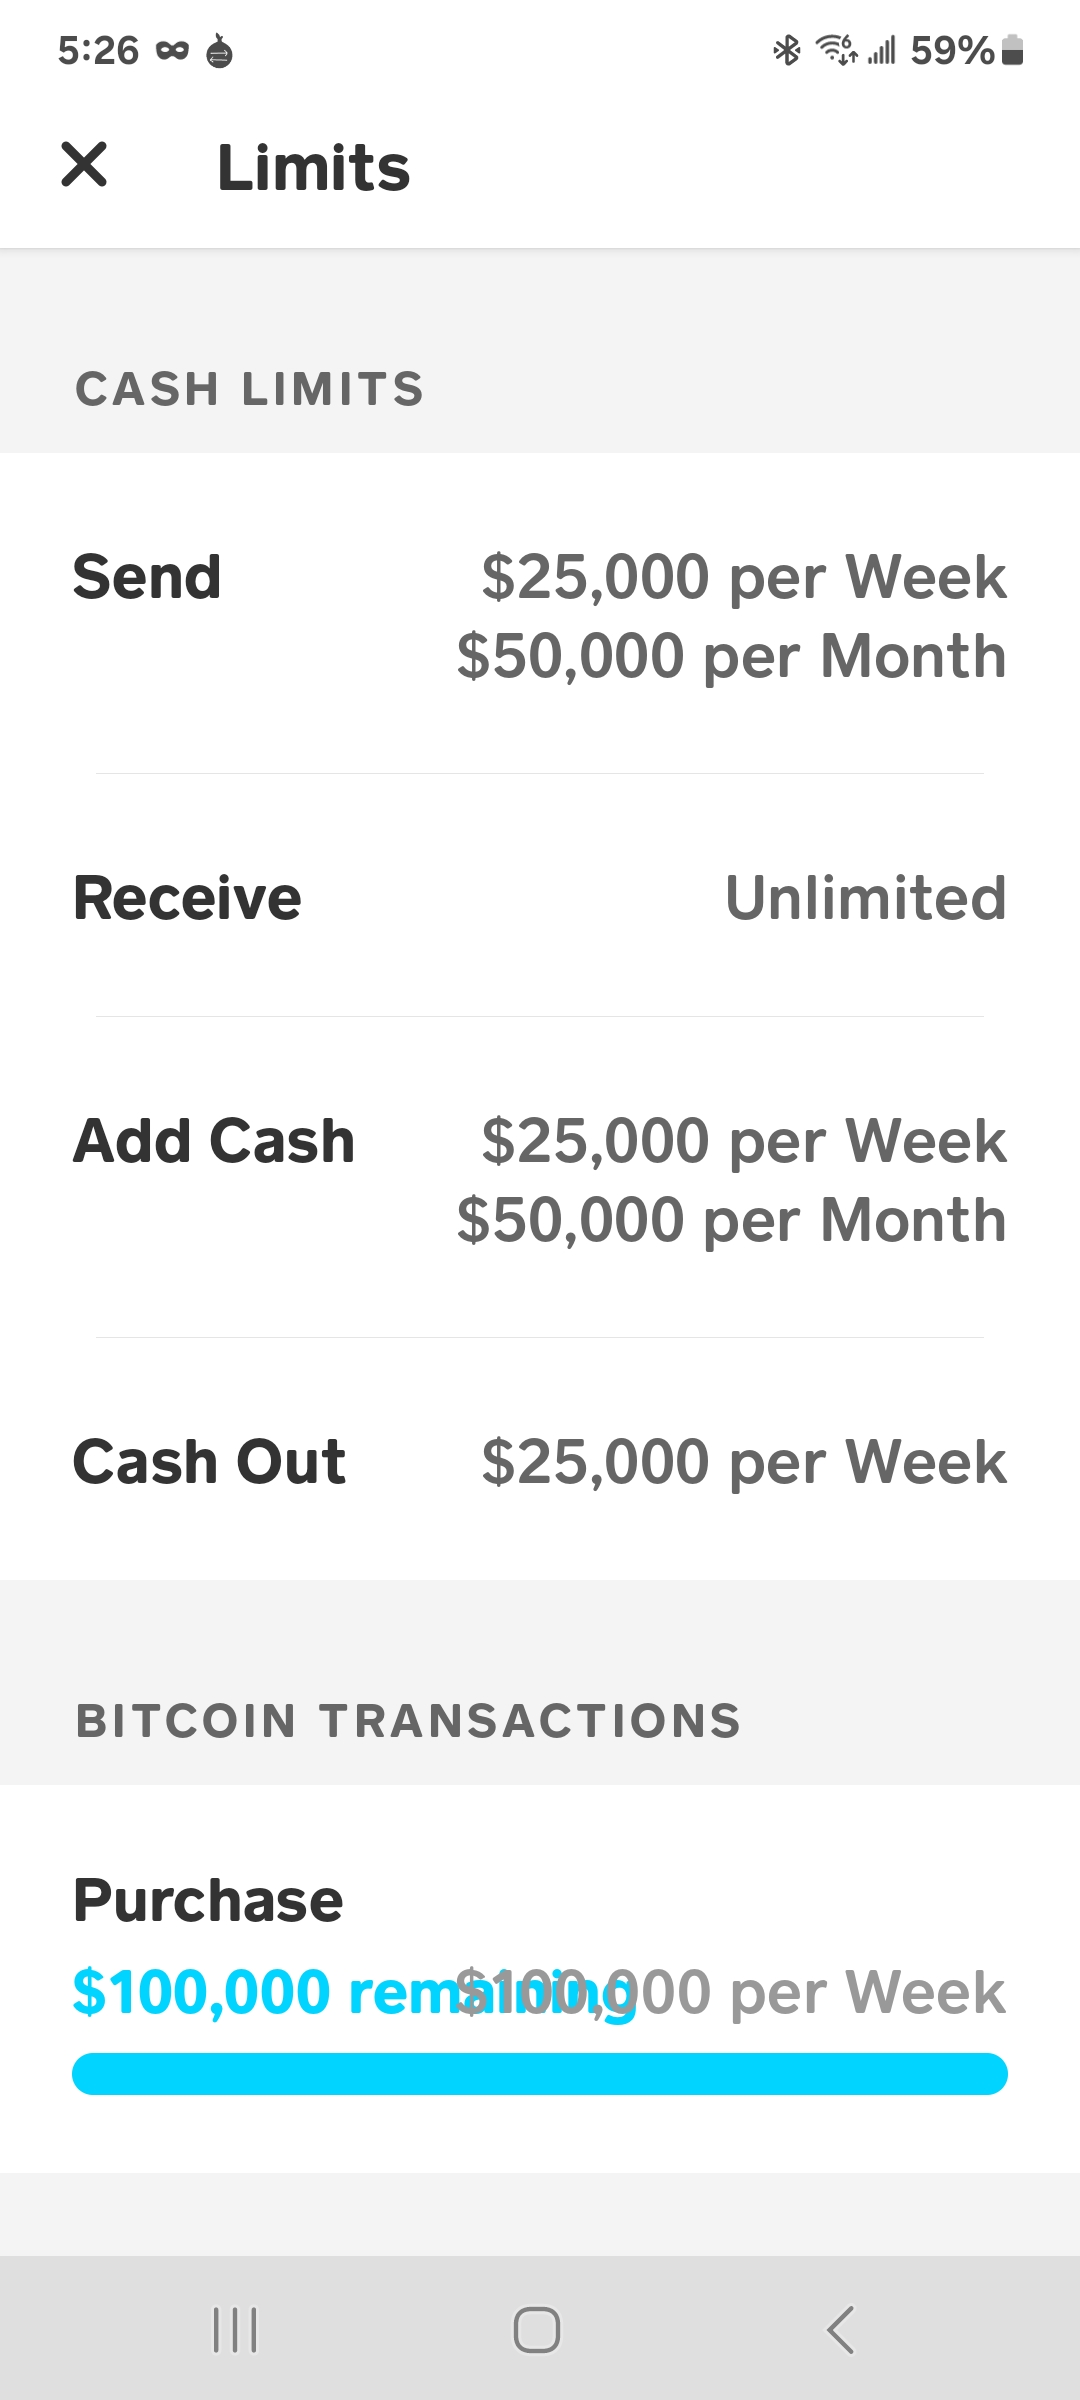Select the Receive limit row
Viewport: 1080px width, 2400px height.
(540, 897)
